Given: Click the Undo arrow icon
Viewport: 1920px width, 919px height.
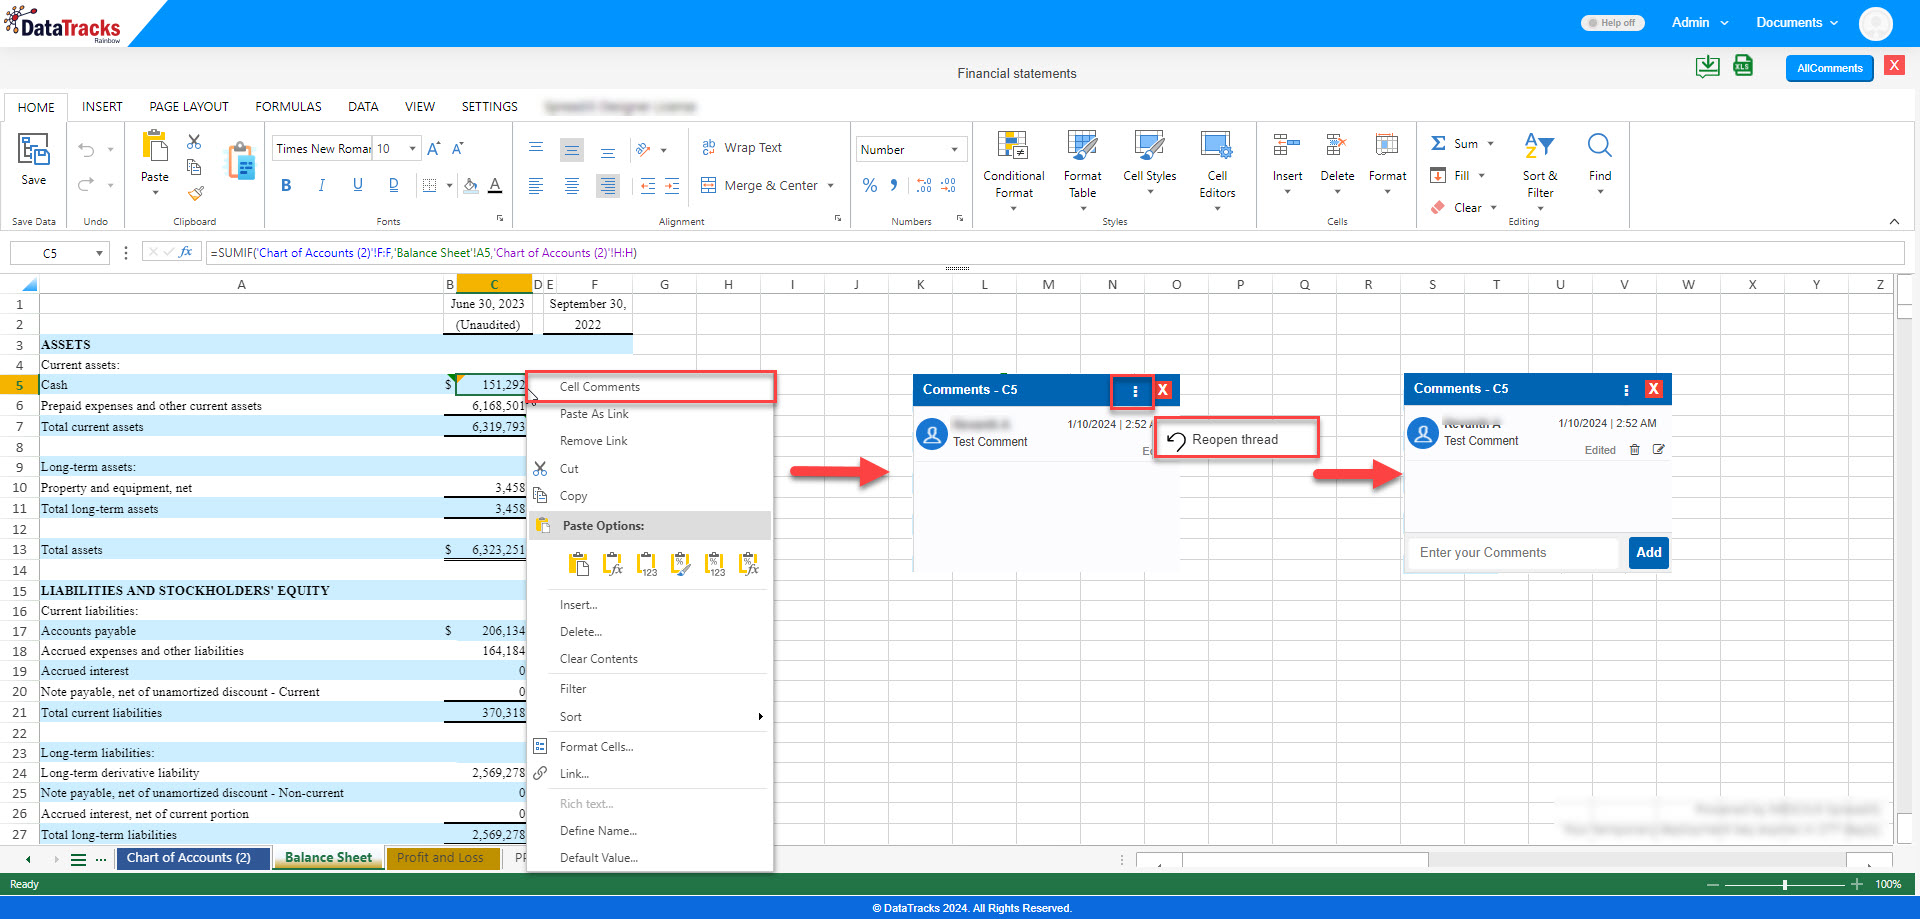Looking at the screenshot, I should click(87, 150).
